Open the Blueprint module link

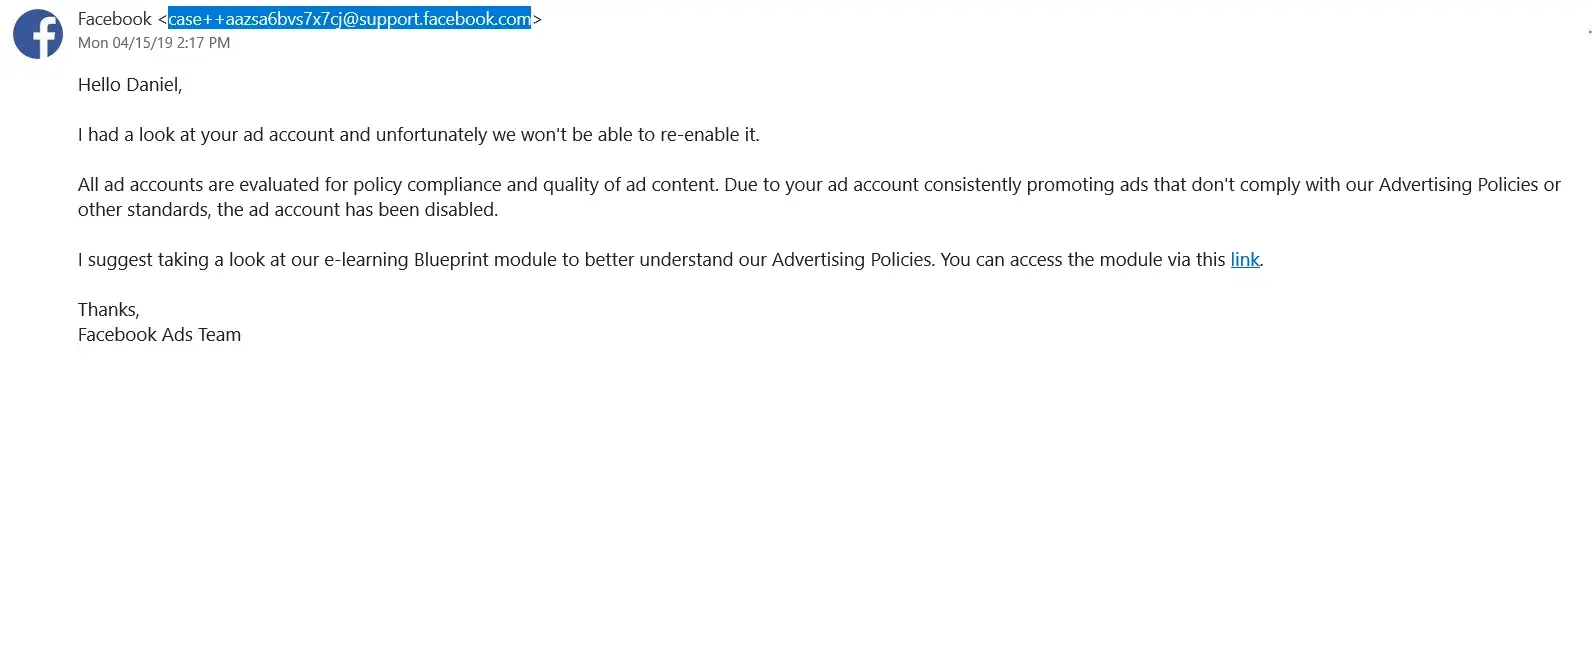click(1244, 260)
